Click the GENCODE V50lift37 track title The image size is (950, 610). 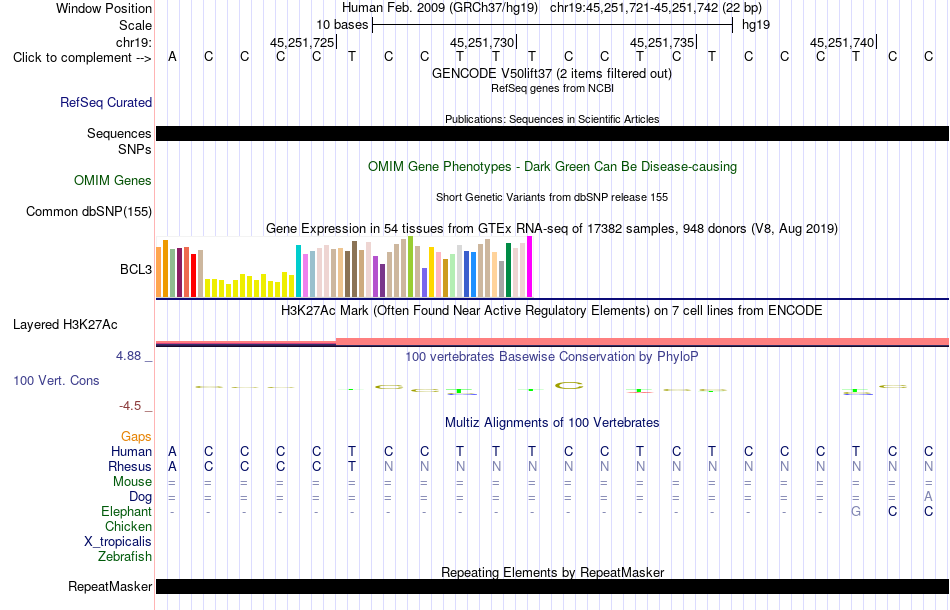coord(551,73)
